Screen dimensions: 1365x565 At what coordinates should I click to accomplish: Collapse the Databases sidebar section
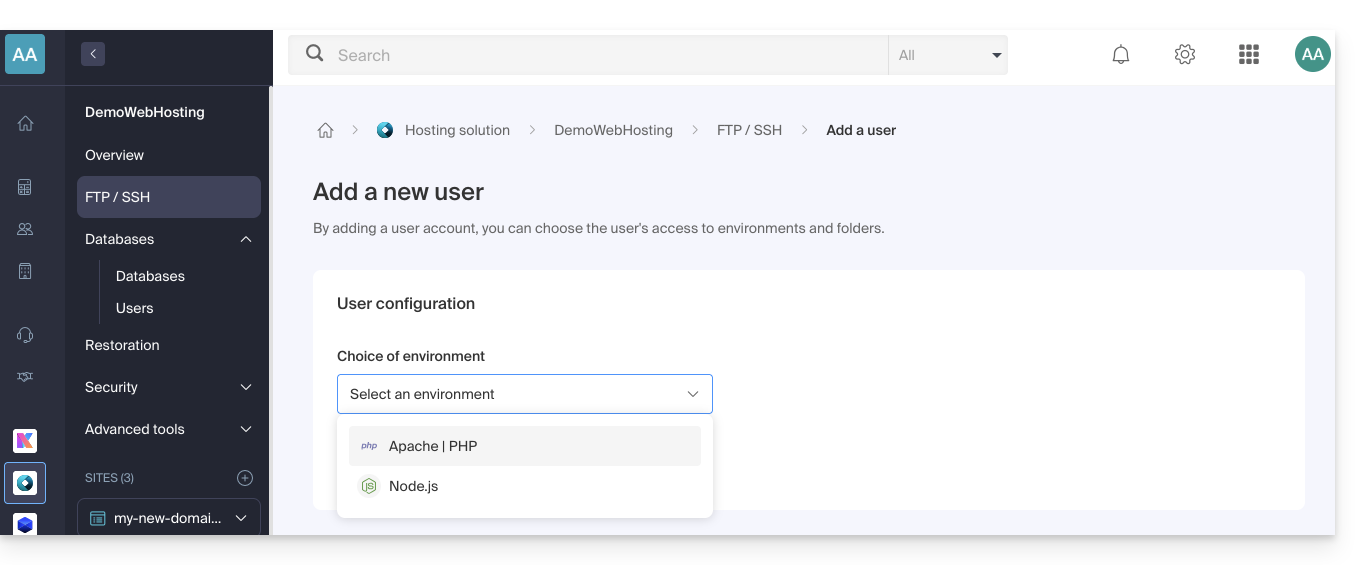coord(246,239)
